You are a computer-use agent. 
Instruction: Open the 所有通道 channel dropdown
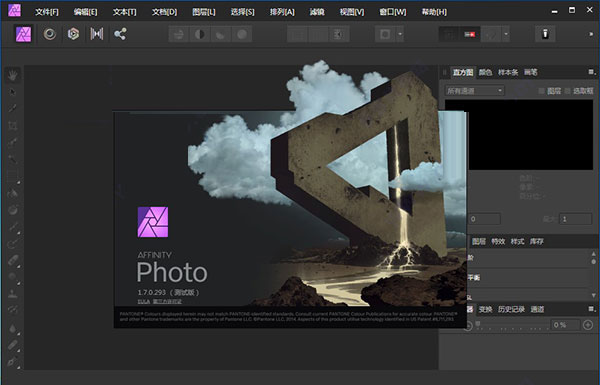[x=474, y=91]
